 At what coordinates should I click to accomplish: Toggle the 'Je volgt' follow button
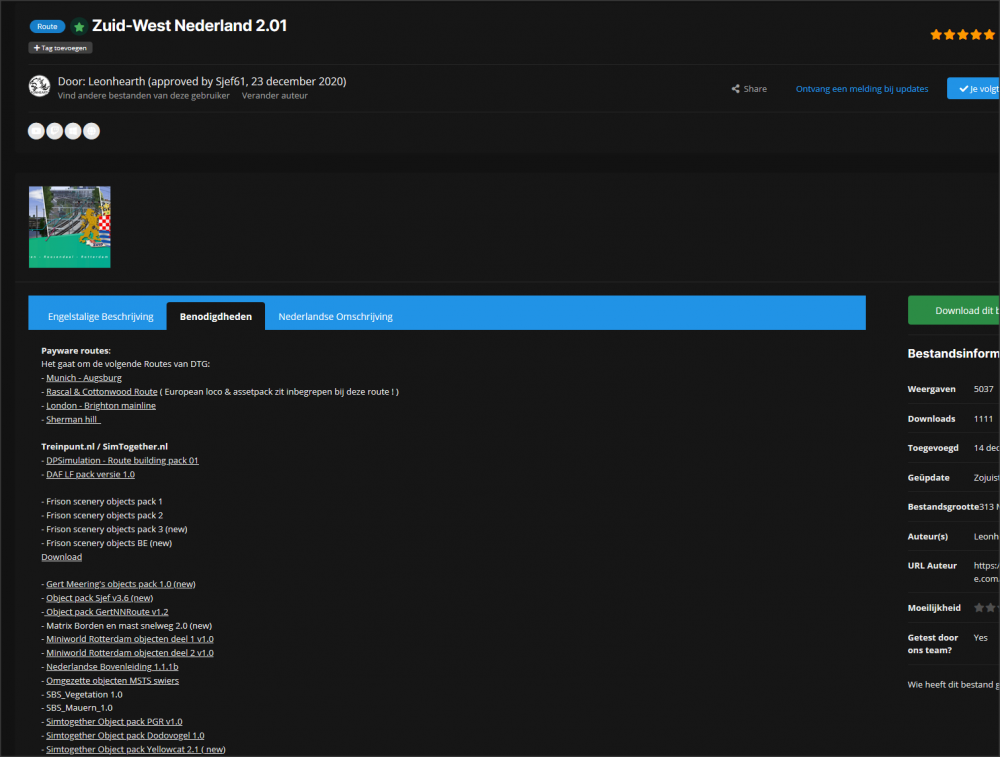click(x=973, y=88)
